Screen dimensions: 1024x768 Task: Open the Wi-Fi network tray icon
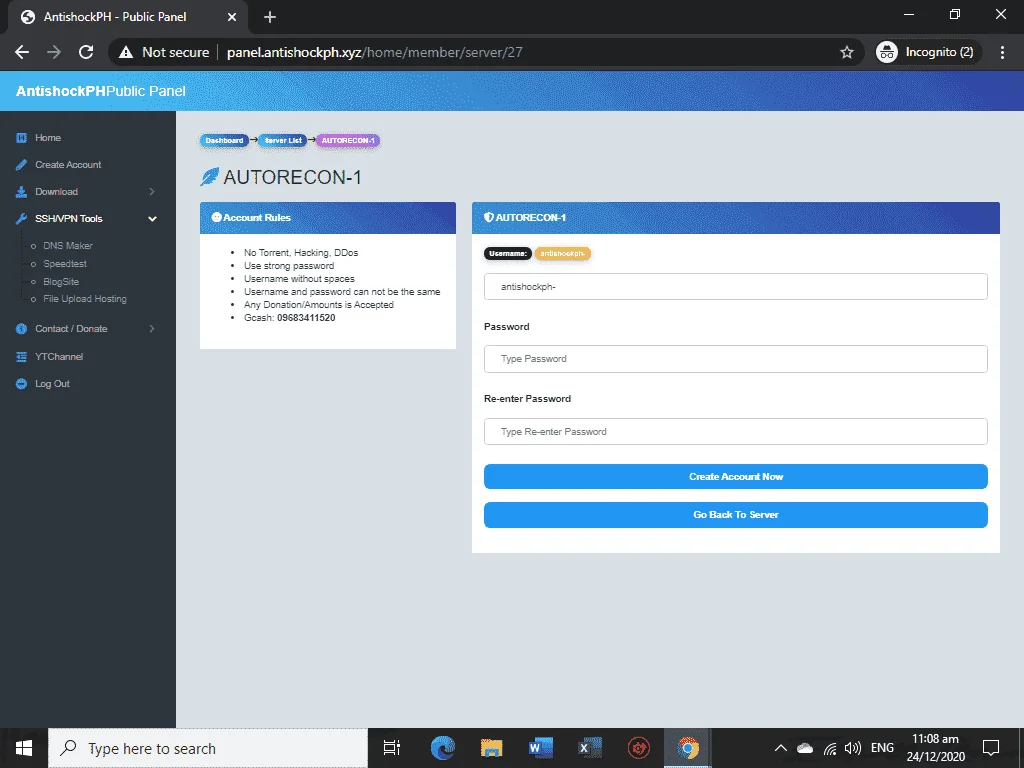tap(830, 748)
